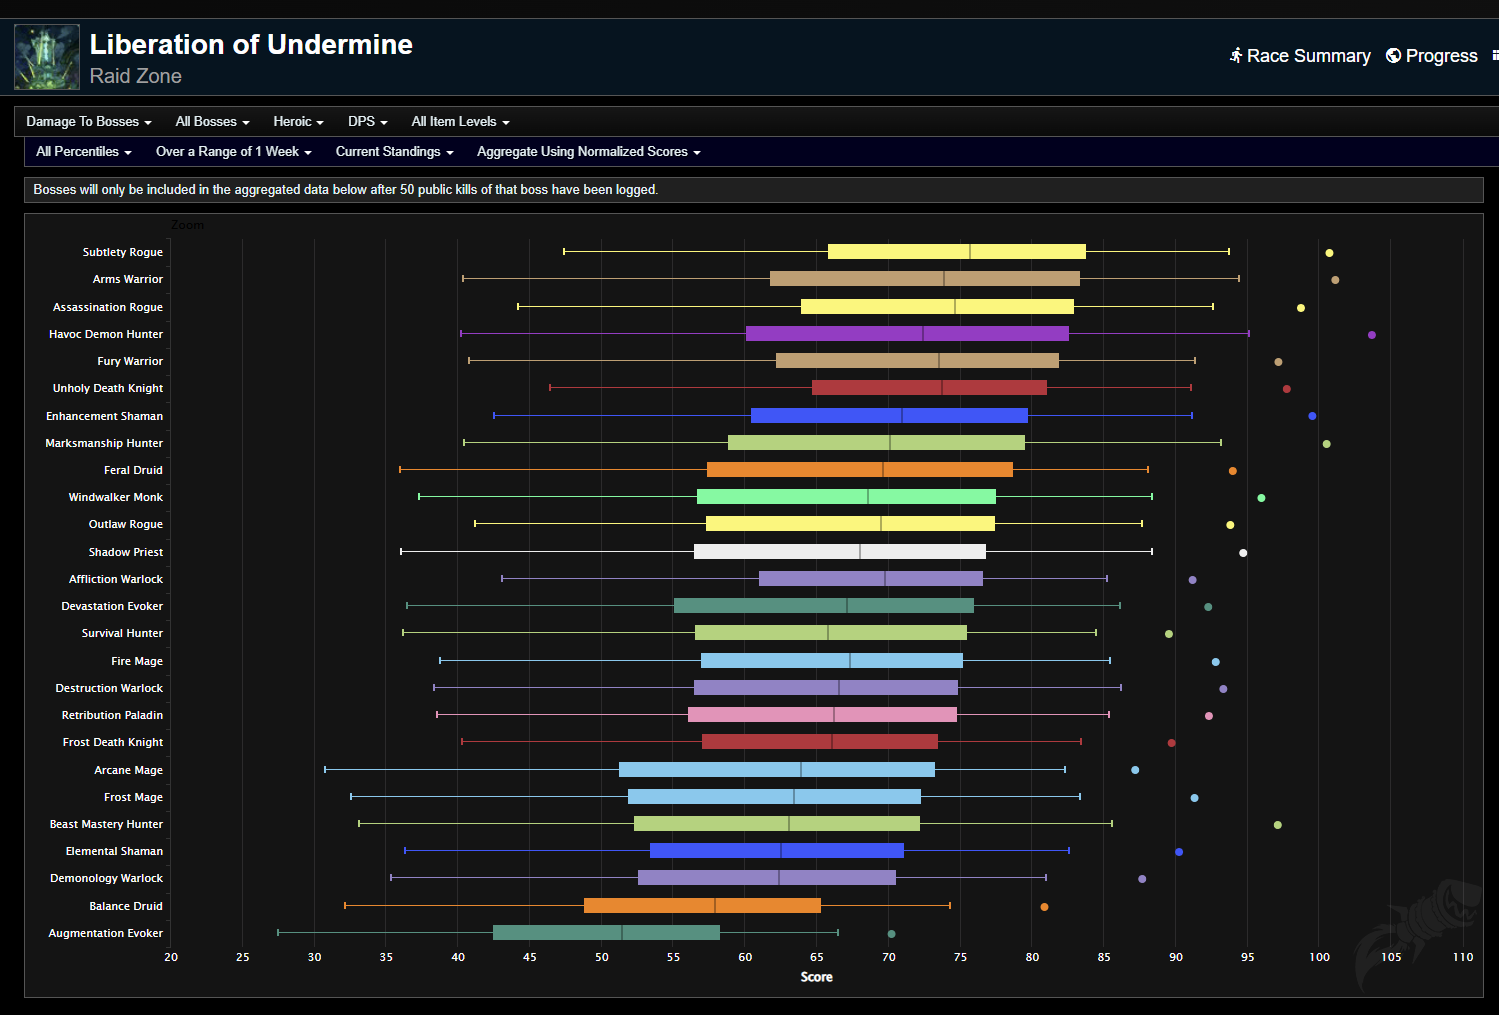
Task: Click the Beast Mastery Hunter outlier dot
Action: pyautogui.click(x=1277, y=825)
